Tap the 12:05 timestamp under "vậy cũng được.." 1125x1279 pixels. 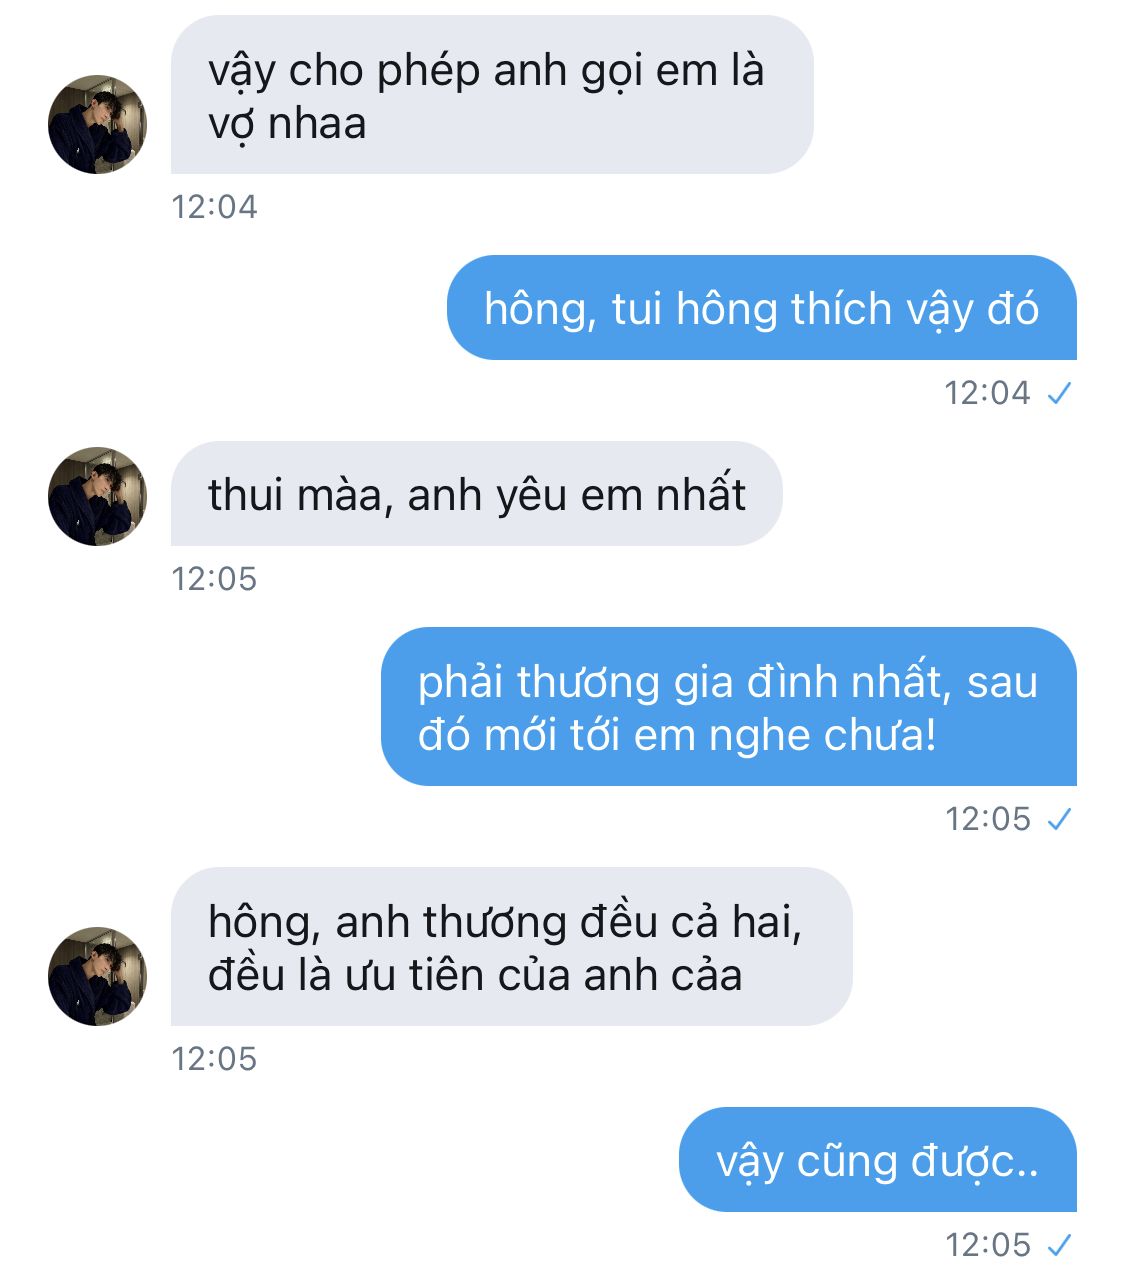tap(987, 1245)
